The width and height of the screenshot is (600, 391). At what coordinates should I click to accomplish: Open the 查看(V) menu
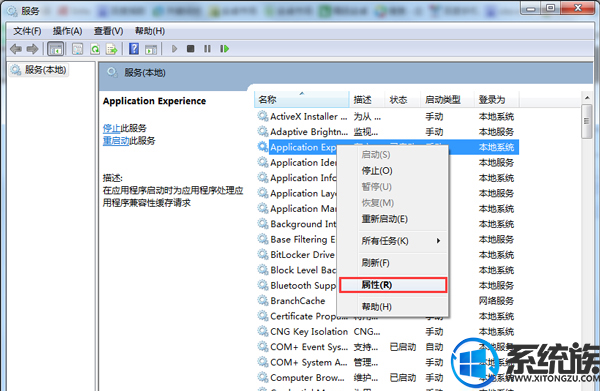pyautogui.click(x=109, y=31)
